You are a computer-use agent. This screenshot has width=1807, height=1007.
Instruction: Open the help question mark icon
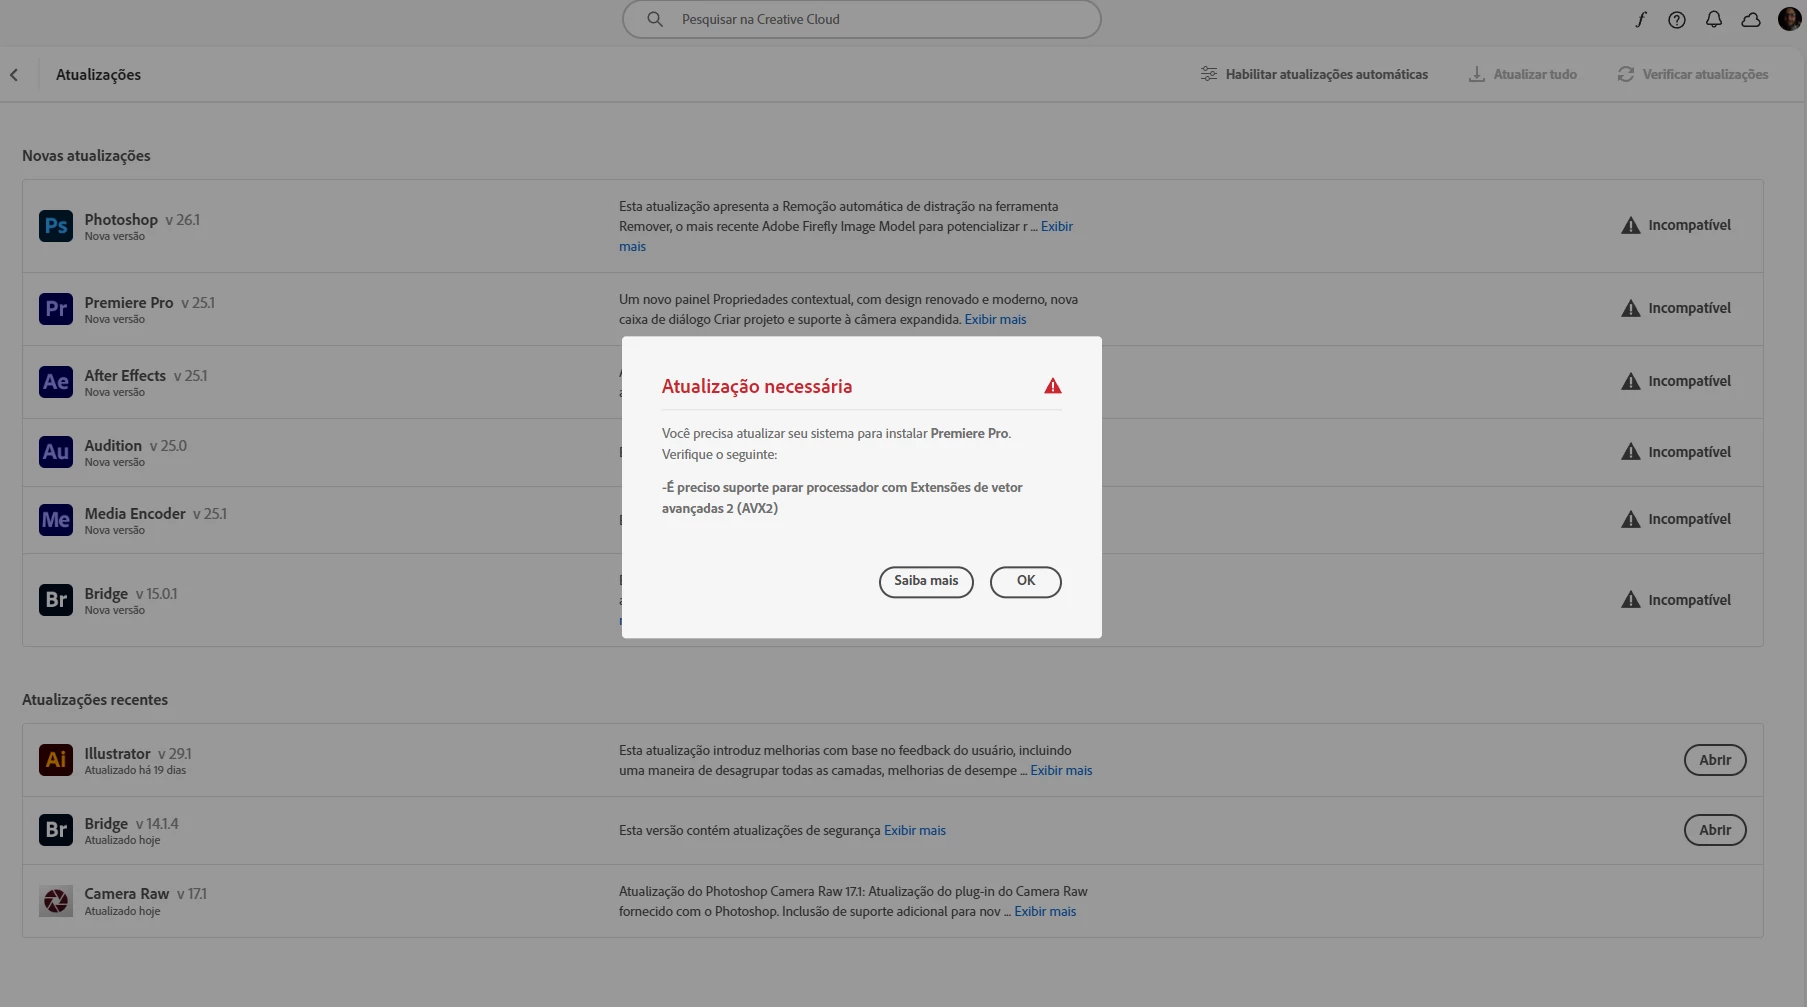point(1677,20)
